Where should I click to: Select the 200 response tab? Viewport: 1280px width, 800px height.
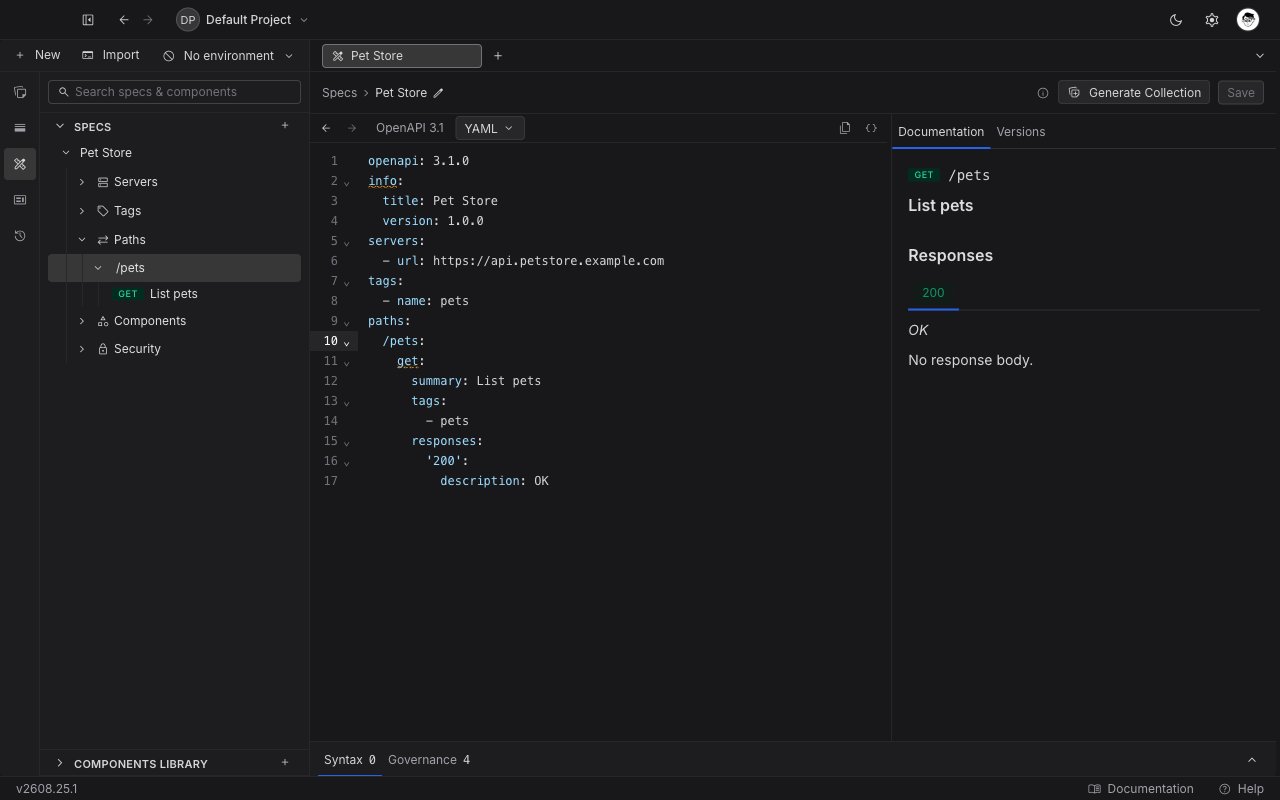point(933,293)
